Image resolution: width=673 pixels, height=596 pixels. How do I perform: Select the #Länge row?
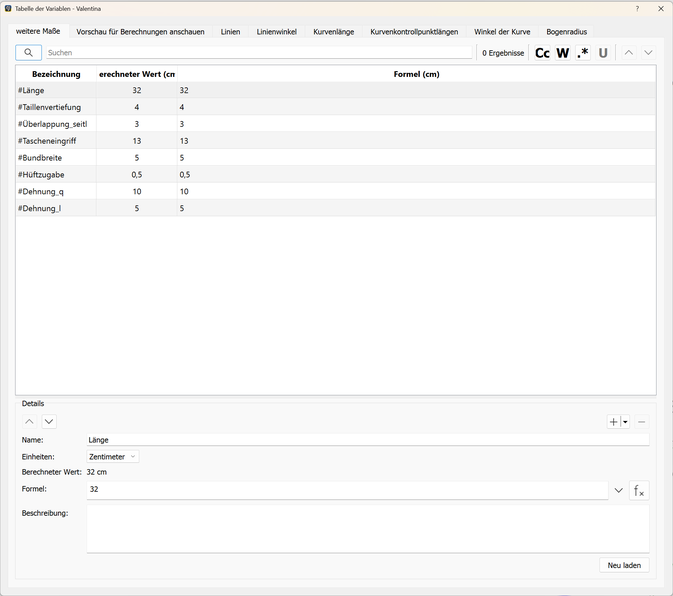coord(336,90)
